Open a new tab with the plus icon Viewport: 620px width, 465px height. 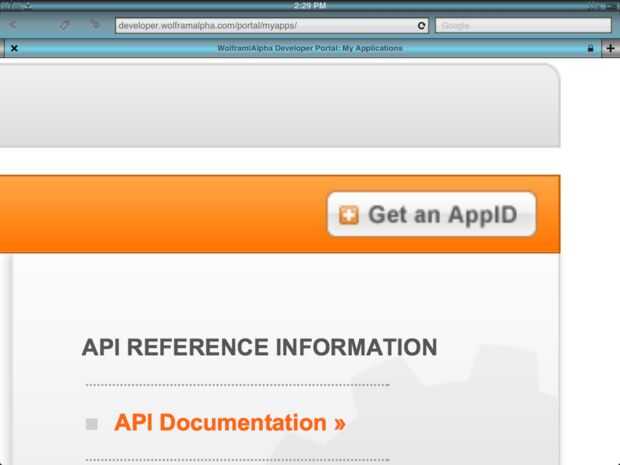click(611, 48)
